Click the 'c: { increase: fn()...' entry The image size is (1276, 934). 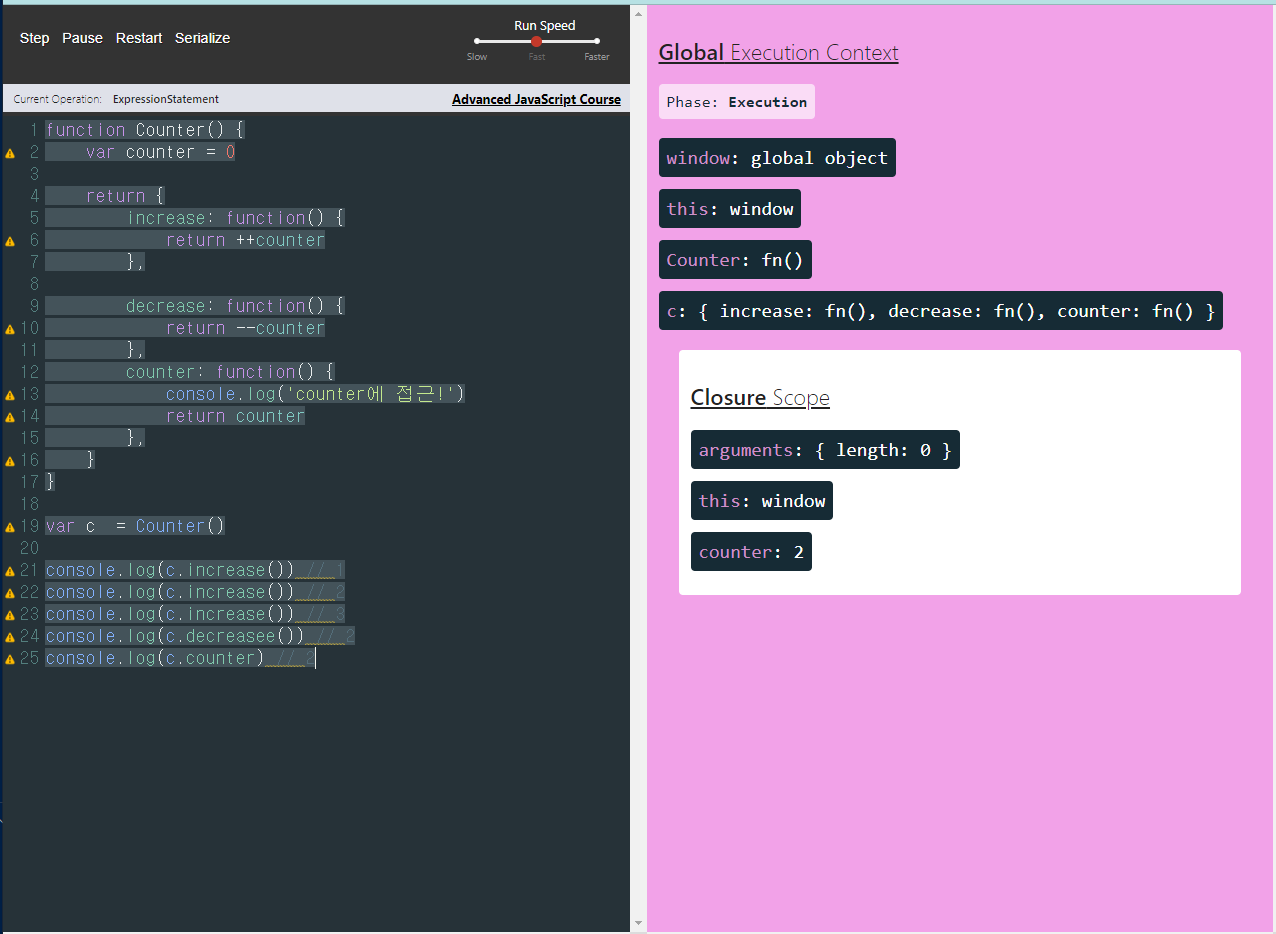click(940, 311)
